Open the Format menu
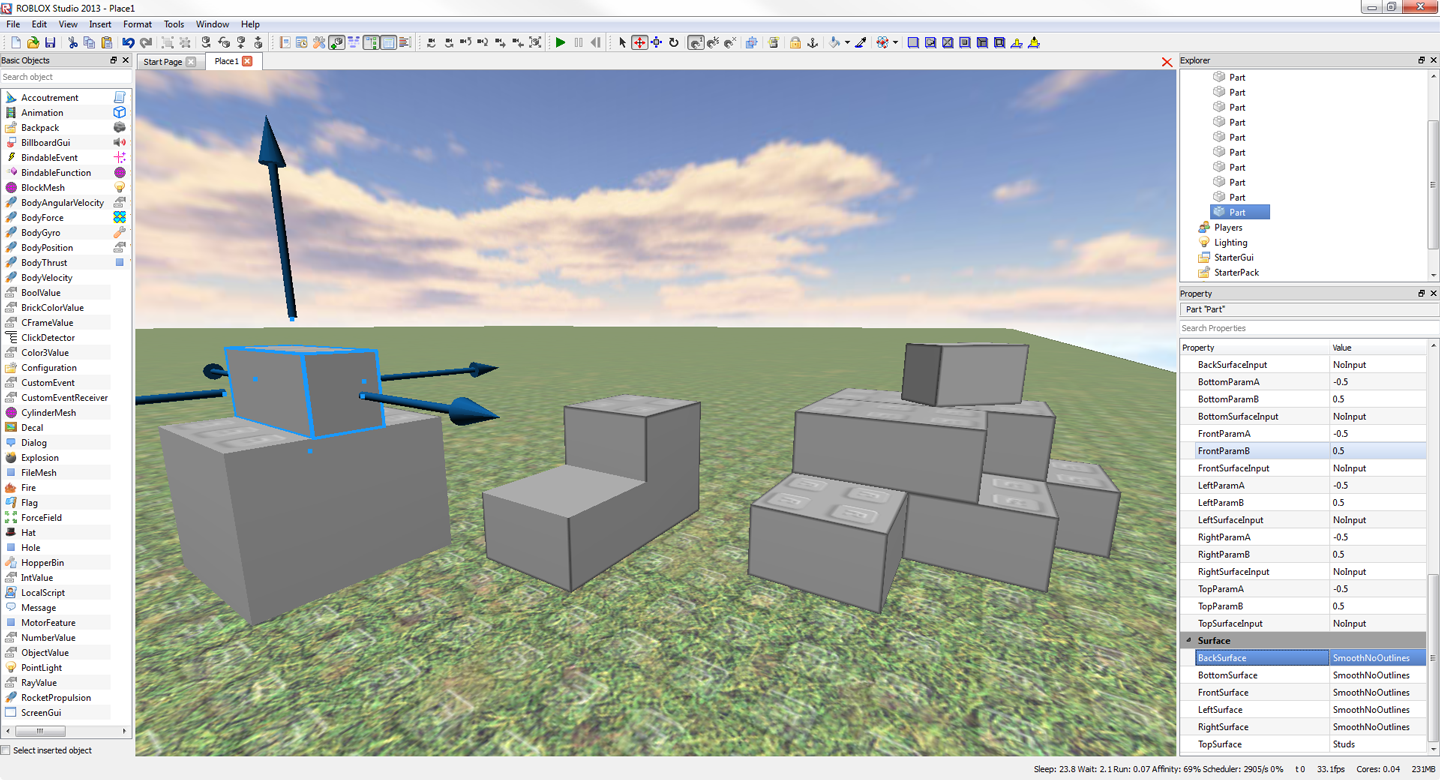Image resolution: width=1440 pixels, height=780 pixels. click(x=137, y=24)
